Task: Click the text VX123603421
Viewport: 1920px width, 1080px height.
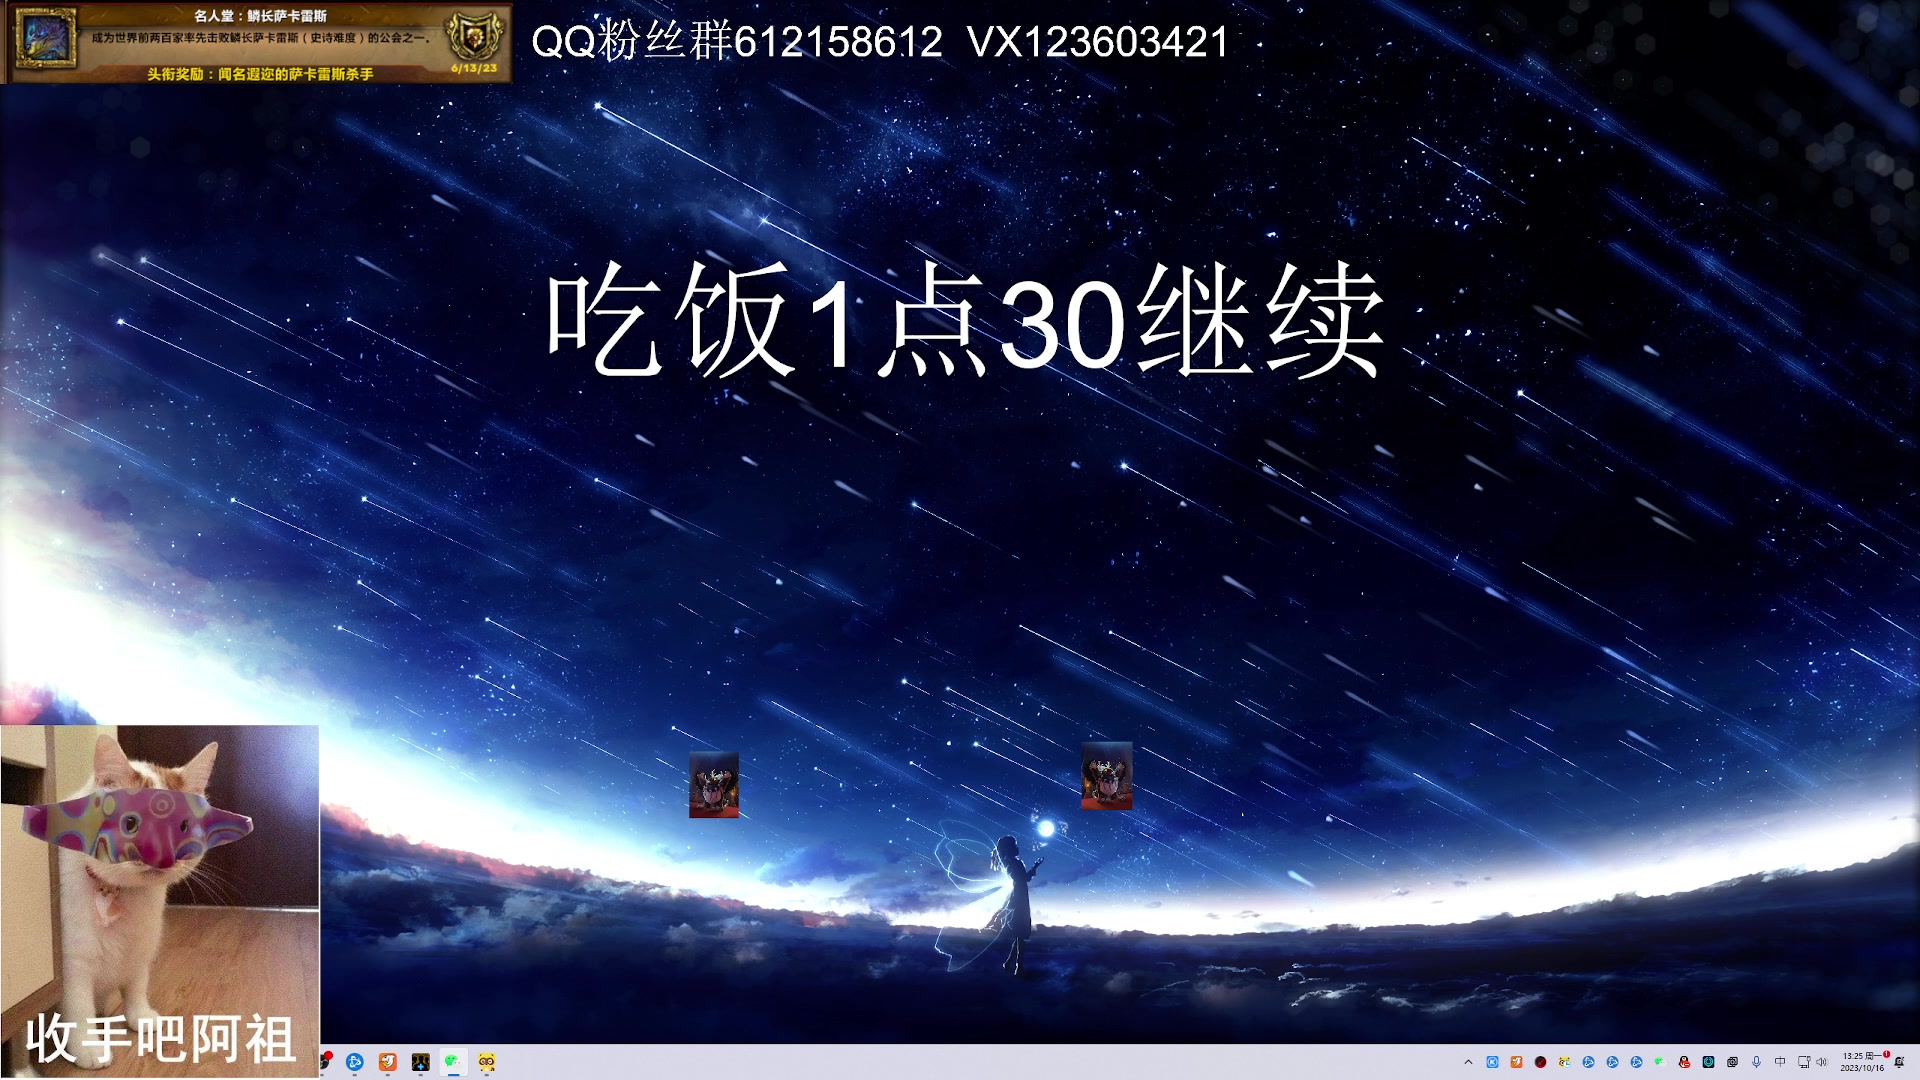Action: click(x=1098, y=41)
